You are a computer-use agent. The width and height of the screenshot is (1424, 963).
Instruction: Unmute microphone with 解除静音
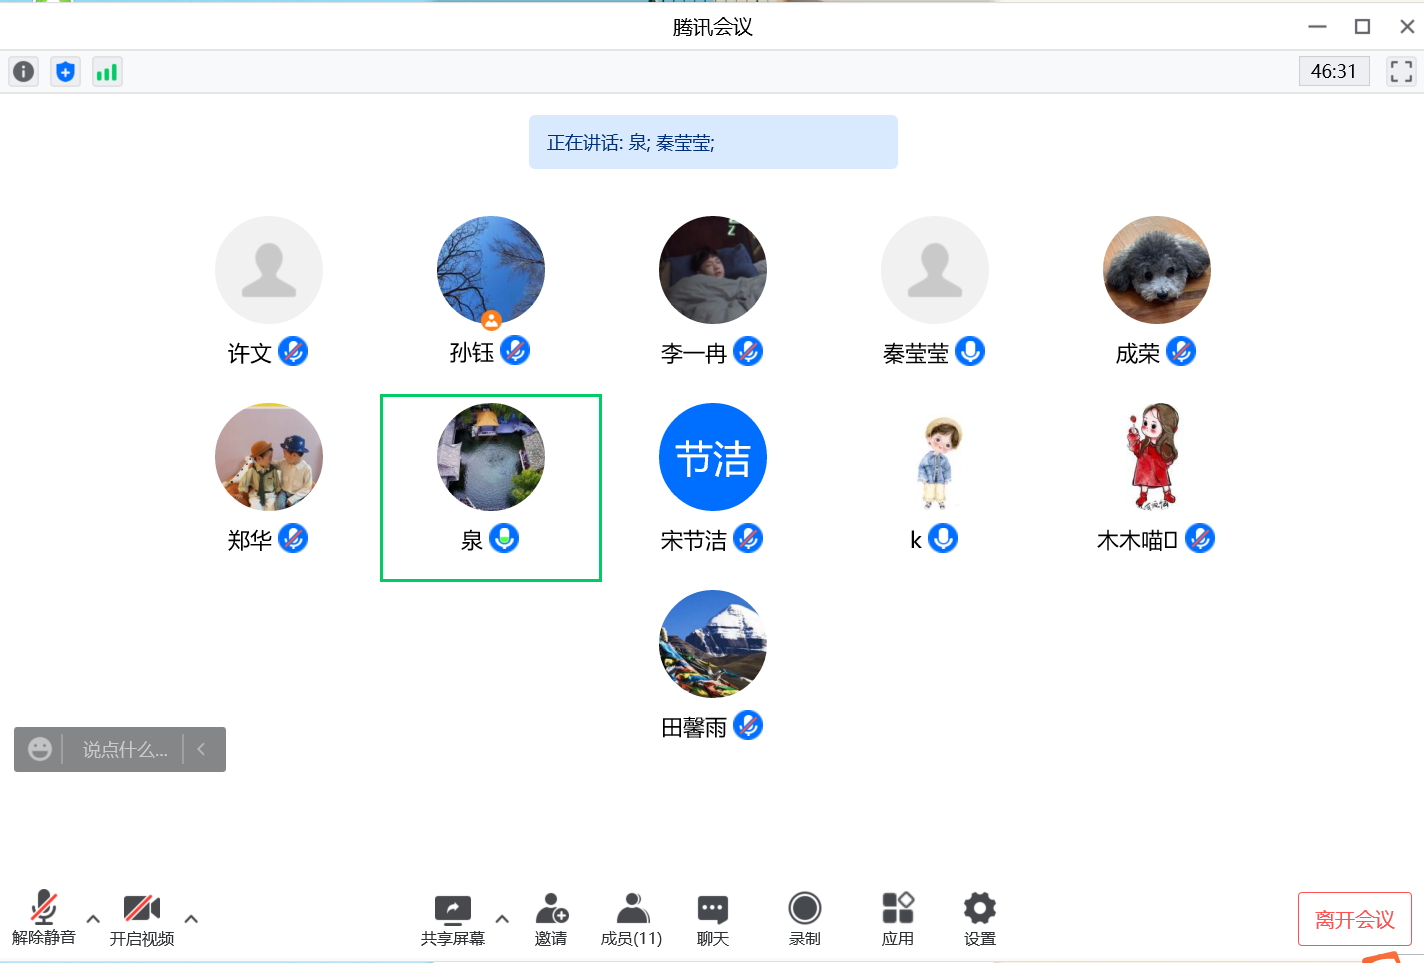[x=44, y=918]
